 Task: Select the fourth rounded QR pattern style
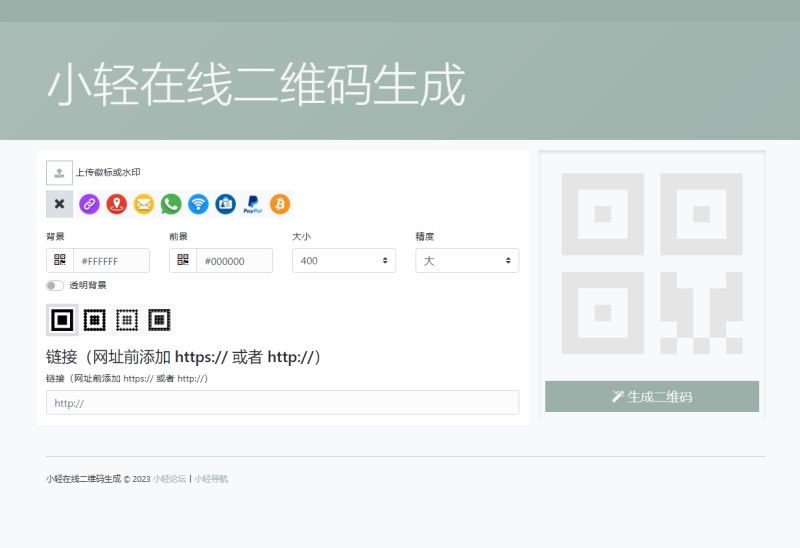coord(159,320)
